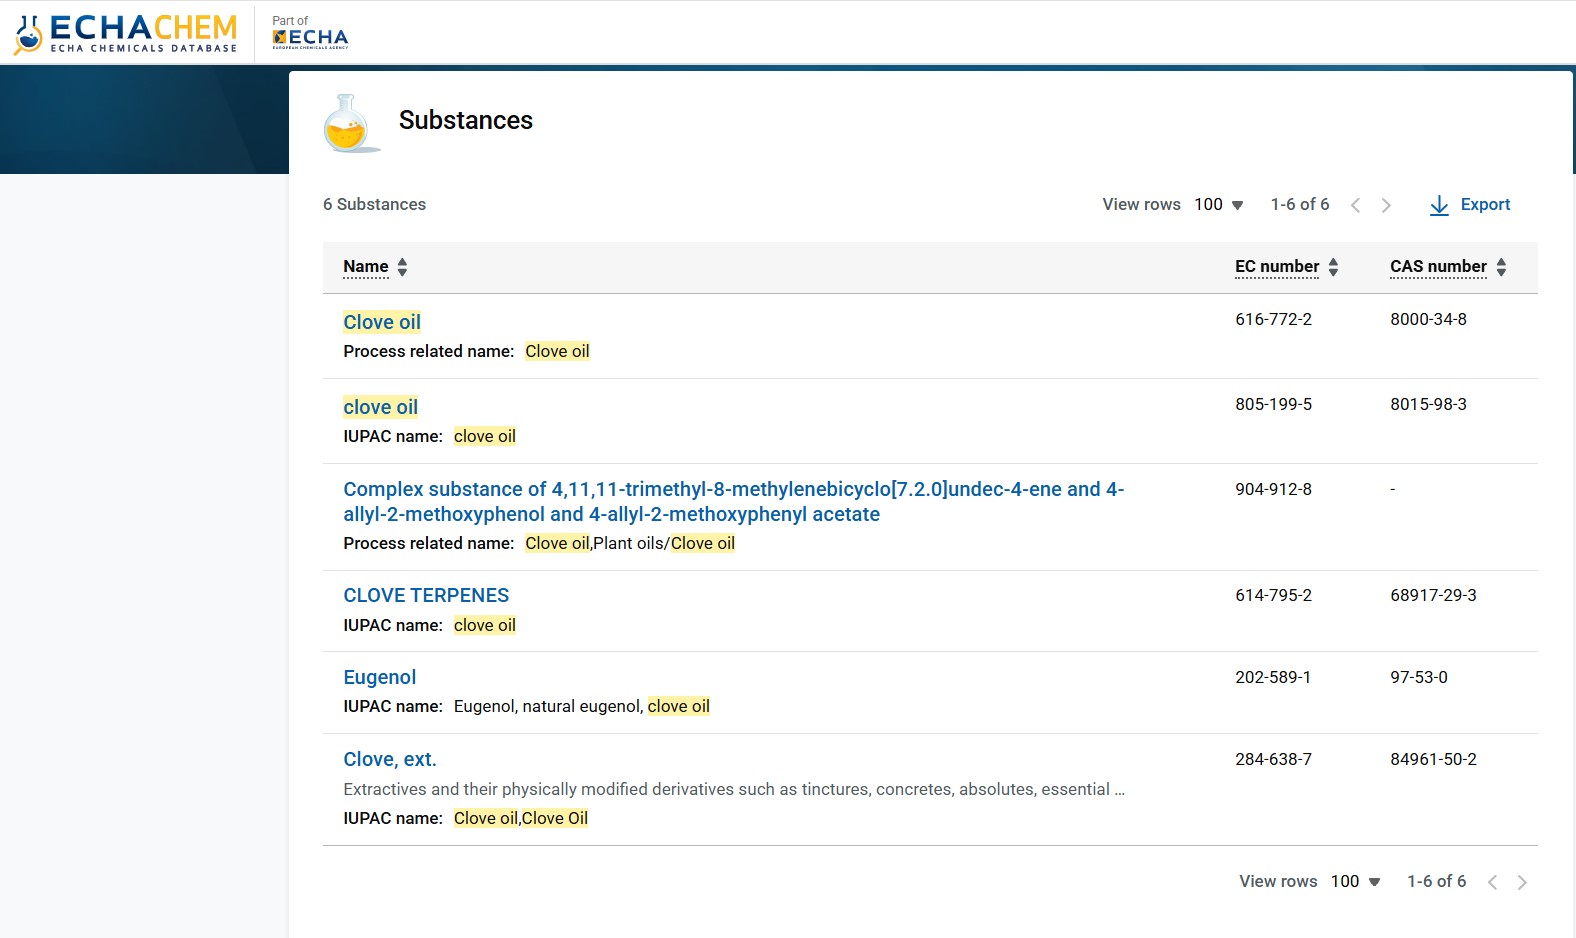Go to previous page at bottom pagination

pyautogui.click(x=1492, y=882)
